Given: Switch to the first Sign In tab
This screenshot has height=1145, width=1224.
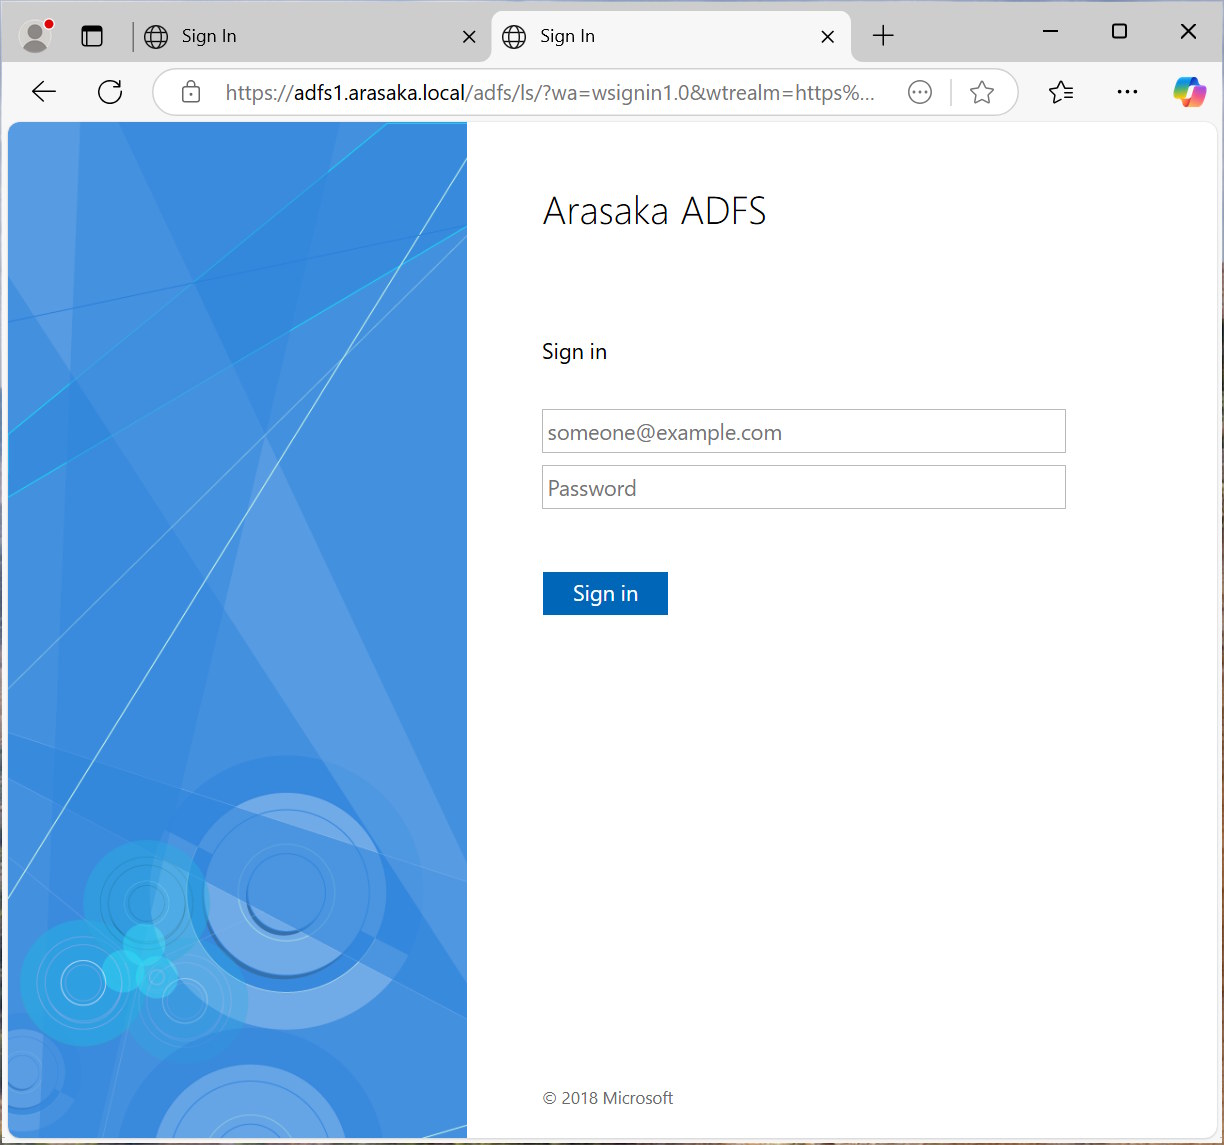Looking at the screenshot, I should (x=300, y=36).
